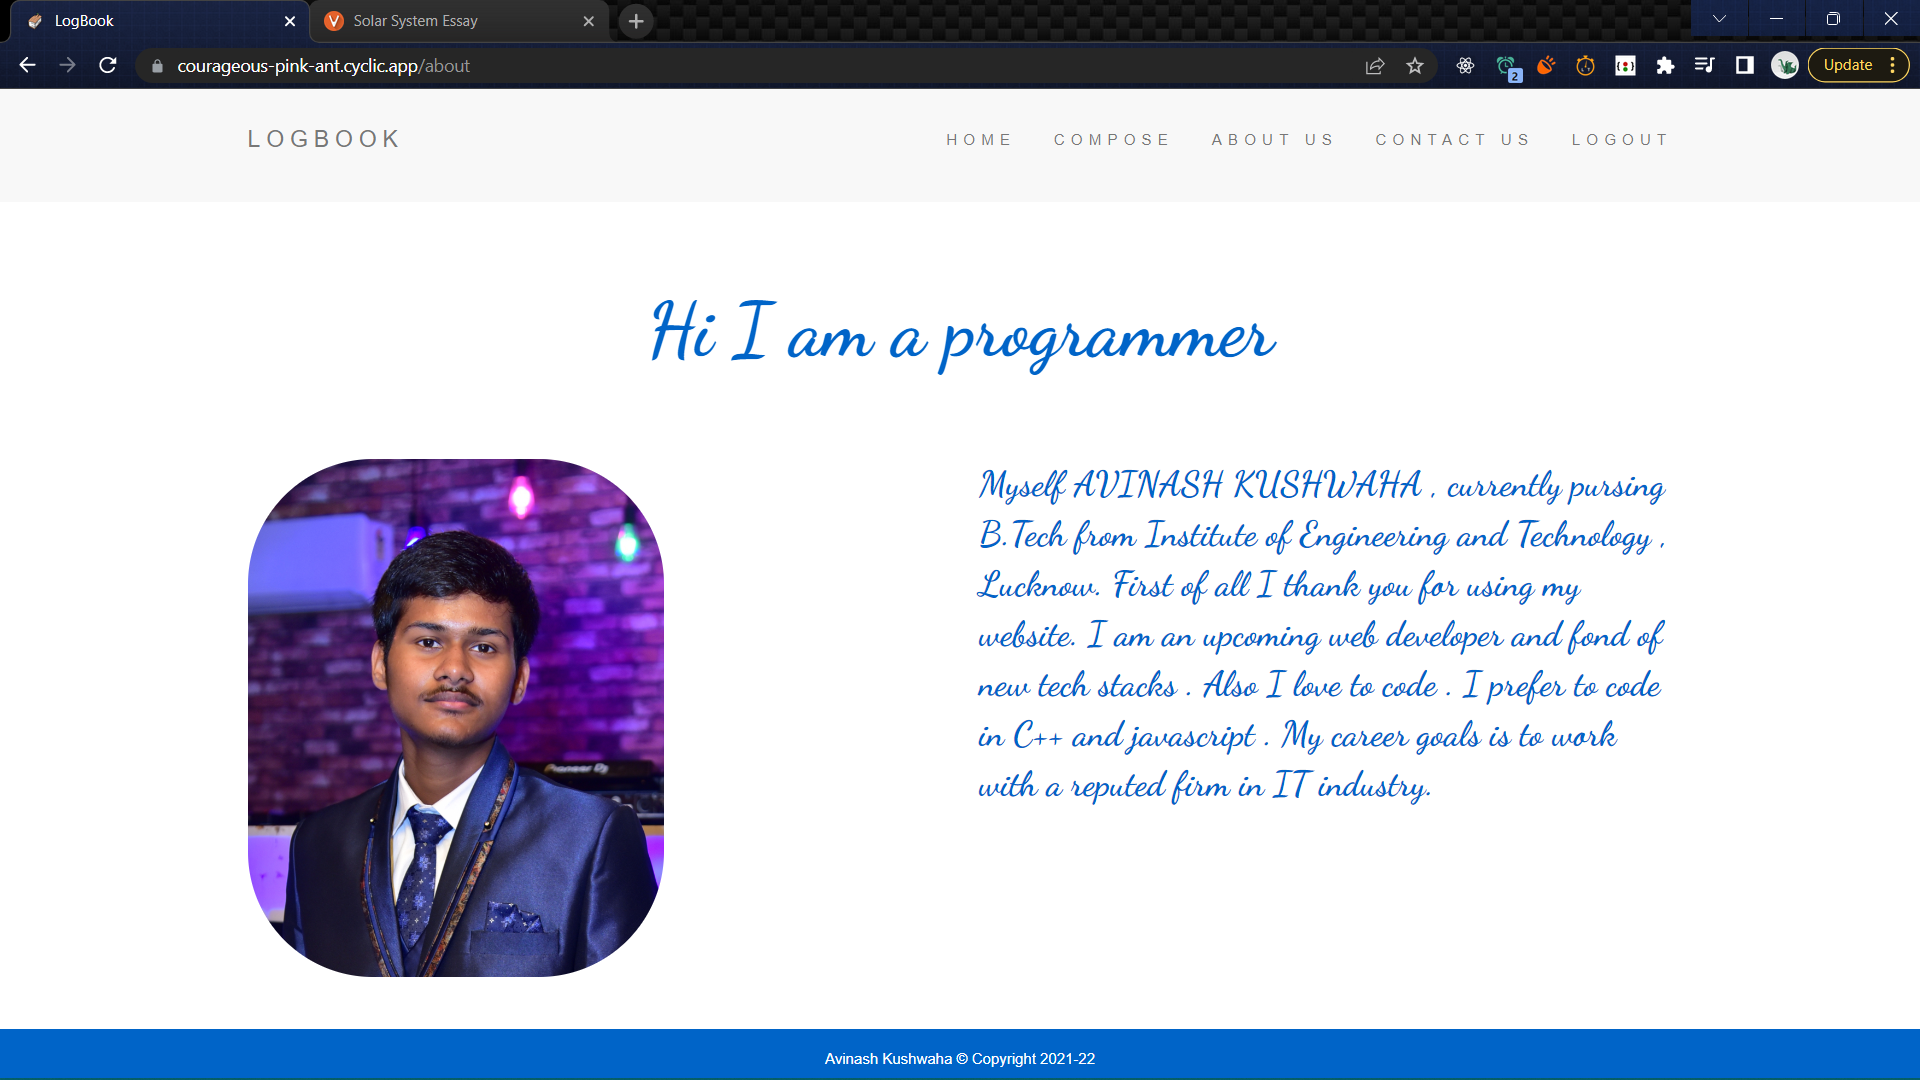Click the Update browser button
Image resolution: width=1920 pixels, height=1080 pixels.
click(1848, 64)
